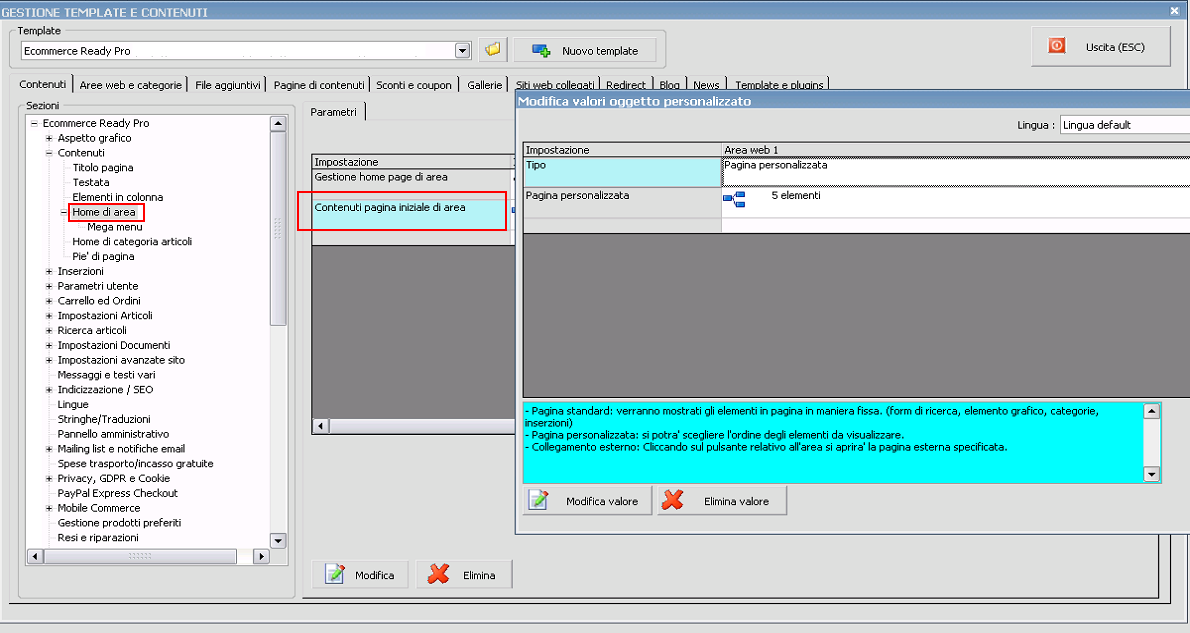Click Sezioni horizontal scrollbar right arrow
Screen dimensions: 1190x633
(x=261, y=556)
